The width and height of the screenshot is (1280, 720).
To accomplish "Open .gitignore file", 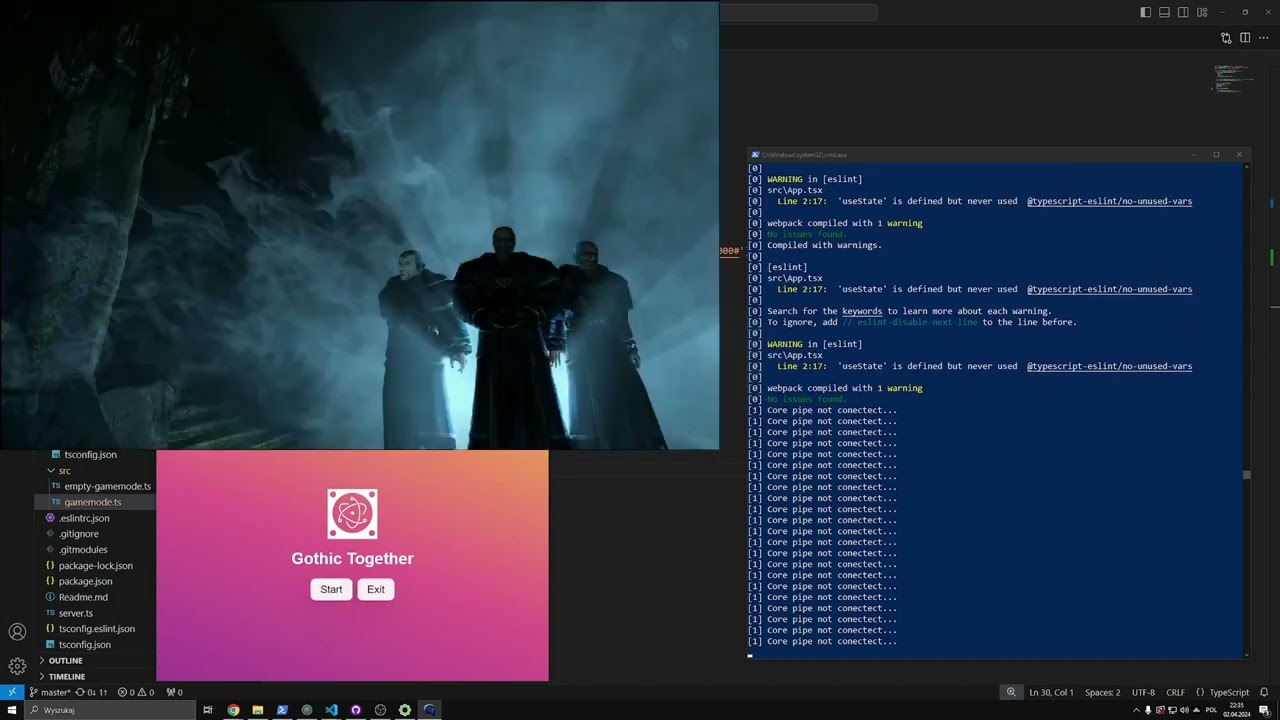I will tap(78, 534).
